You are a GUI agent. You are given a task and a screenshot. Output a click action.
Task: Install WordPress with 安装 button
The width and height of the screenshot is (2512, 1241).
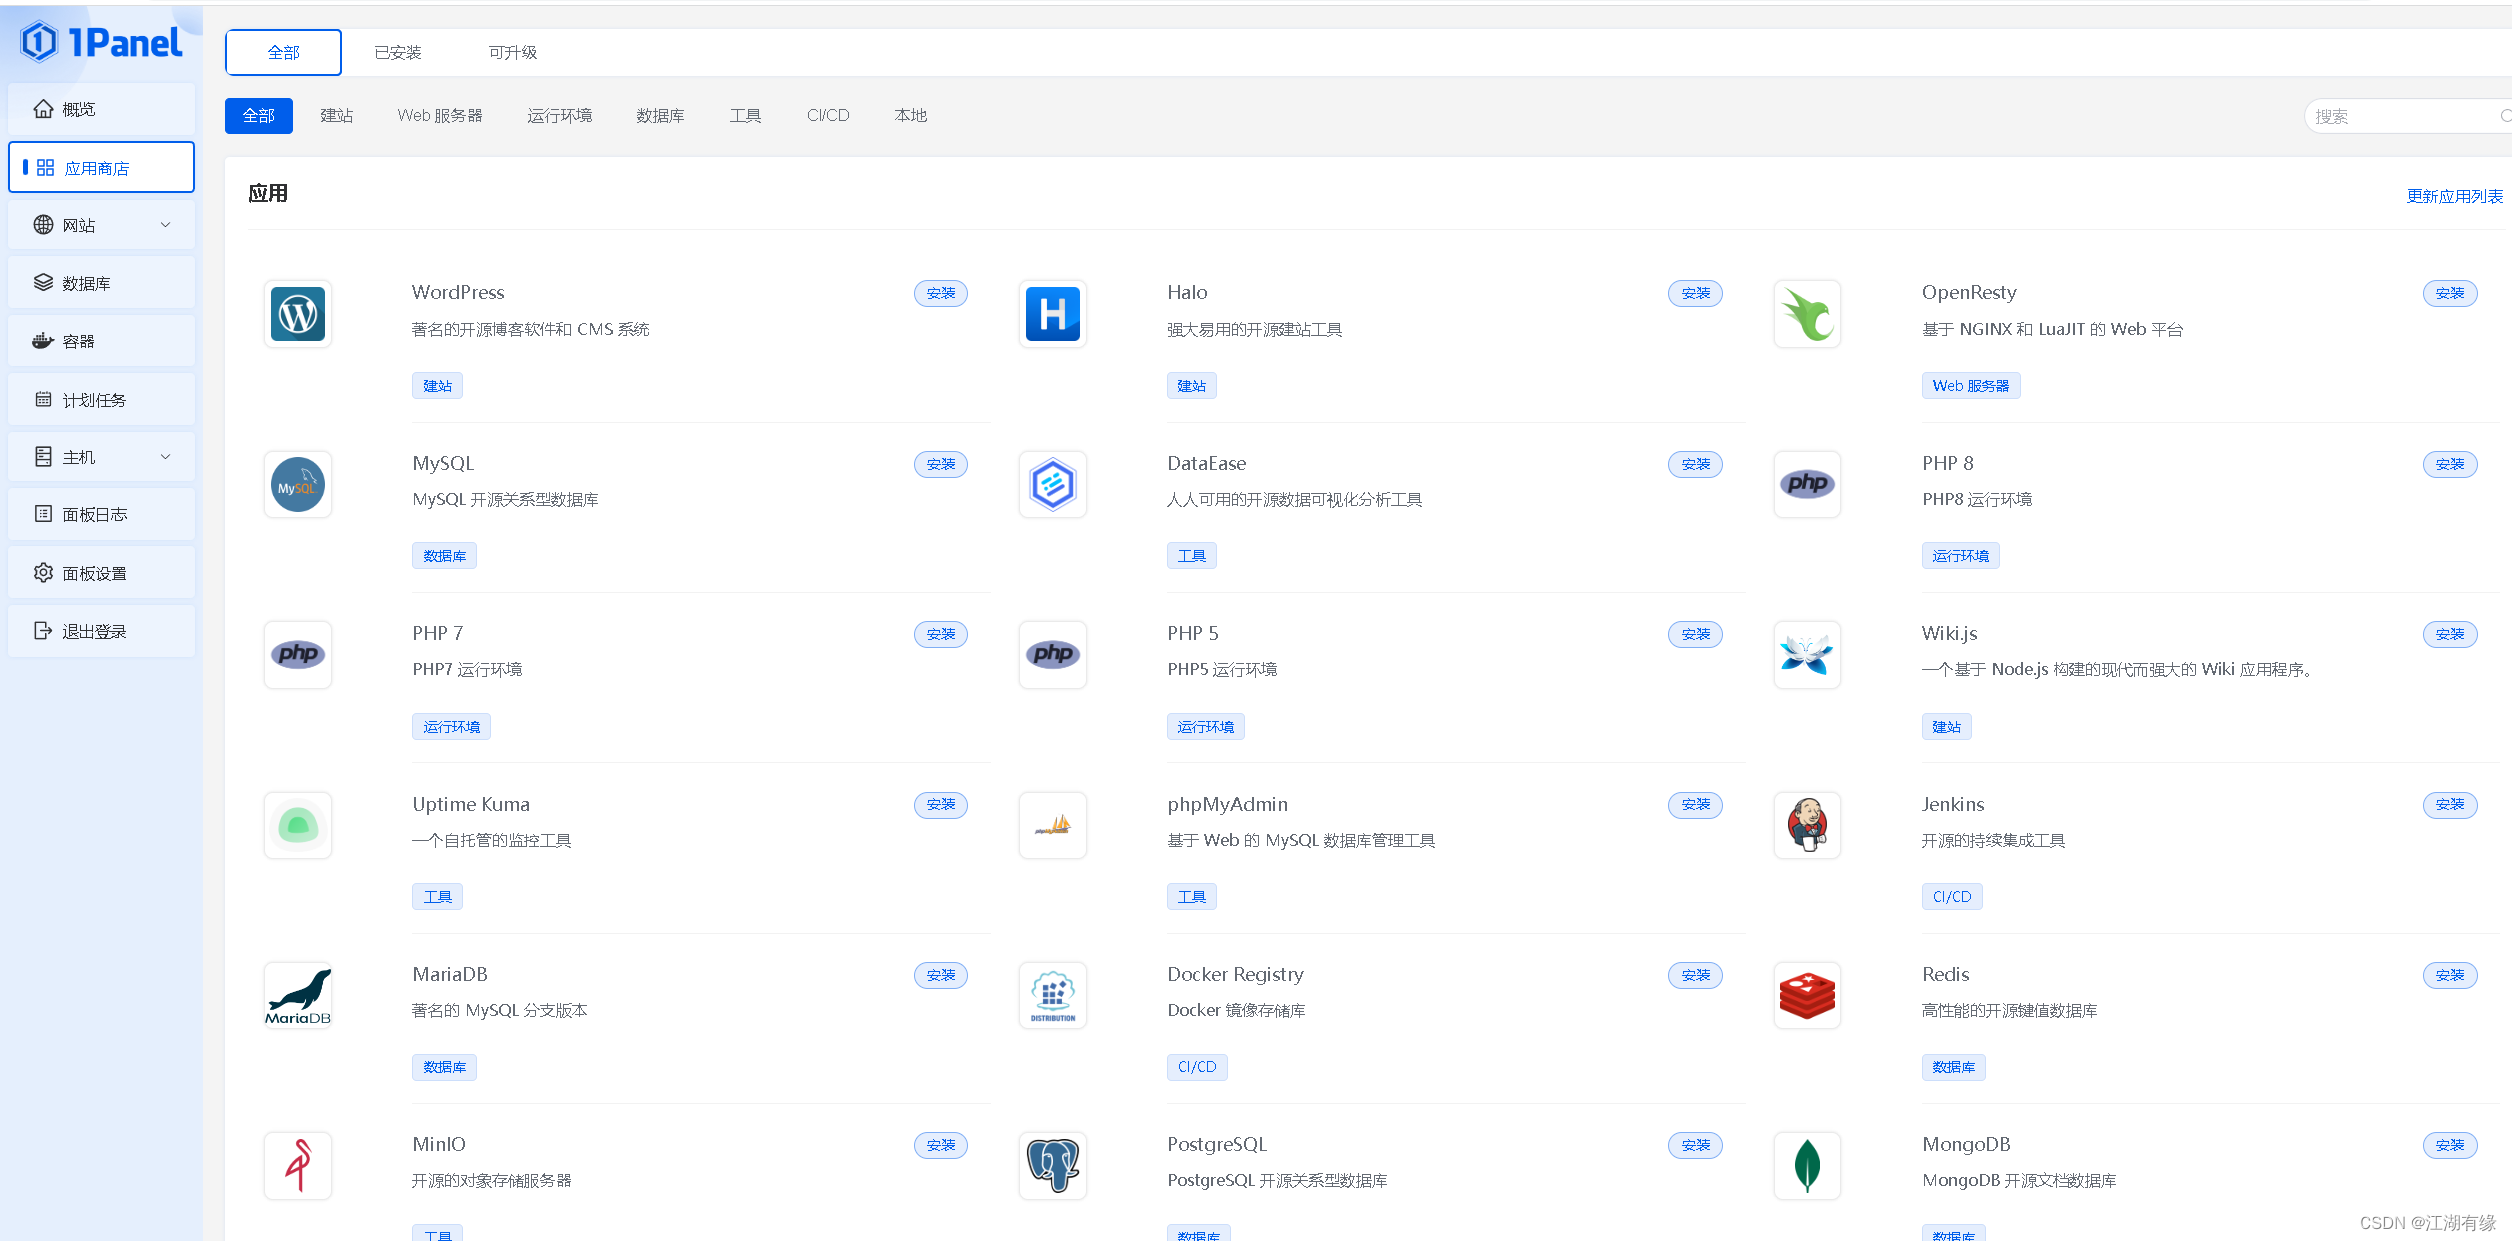pos(941,293)
